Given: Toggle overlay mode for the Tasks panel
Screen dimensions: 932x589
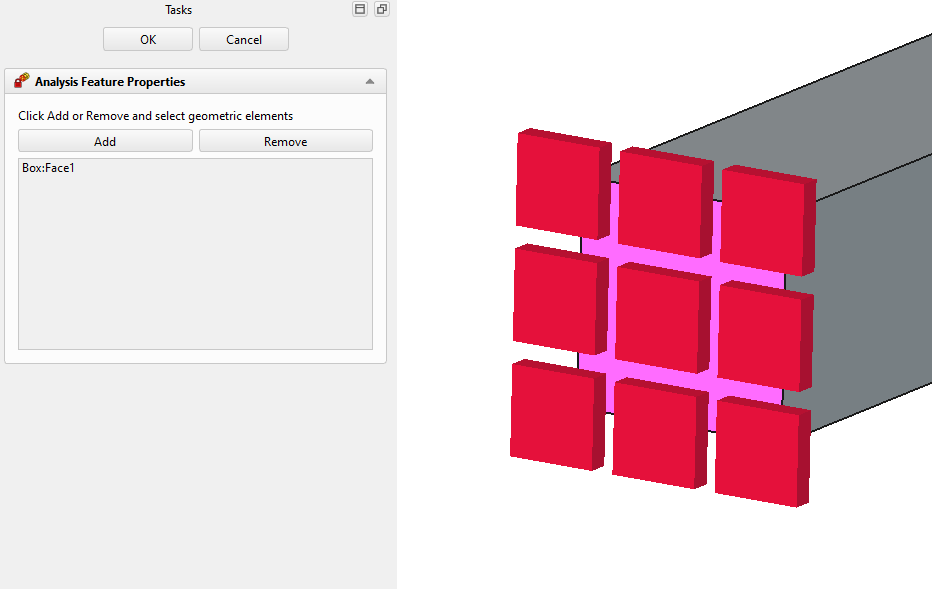Looking at the screenshot, I should coord(360,9).
